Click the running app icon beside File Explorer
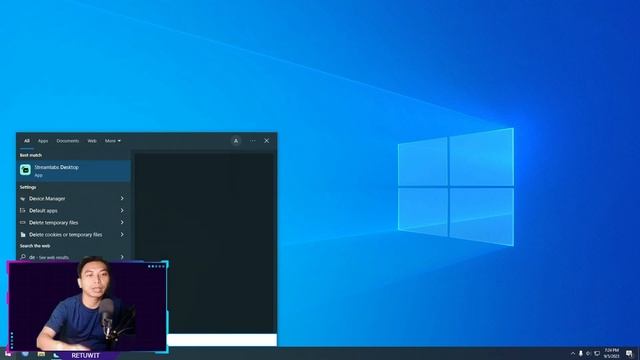Image resolution: width=640 pixels, height=360 pixels. 56,355
